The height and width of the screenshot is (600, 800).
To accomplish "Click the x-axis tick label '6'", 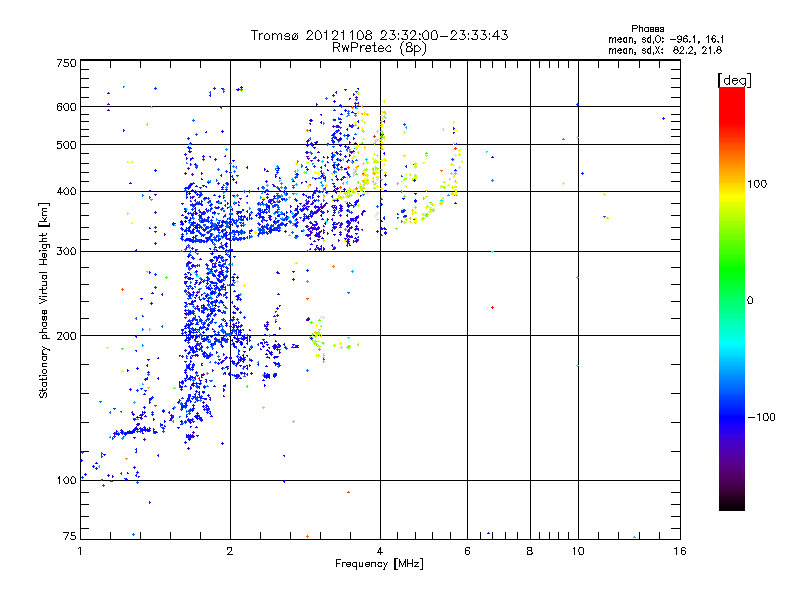I will click(467, 551).
